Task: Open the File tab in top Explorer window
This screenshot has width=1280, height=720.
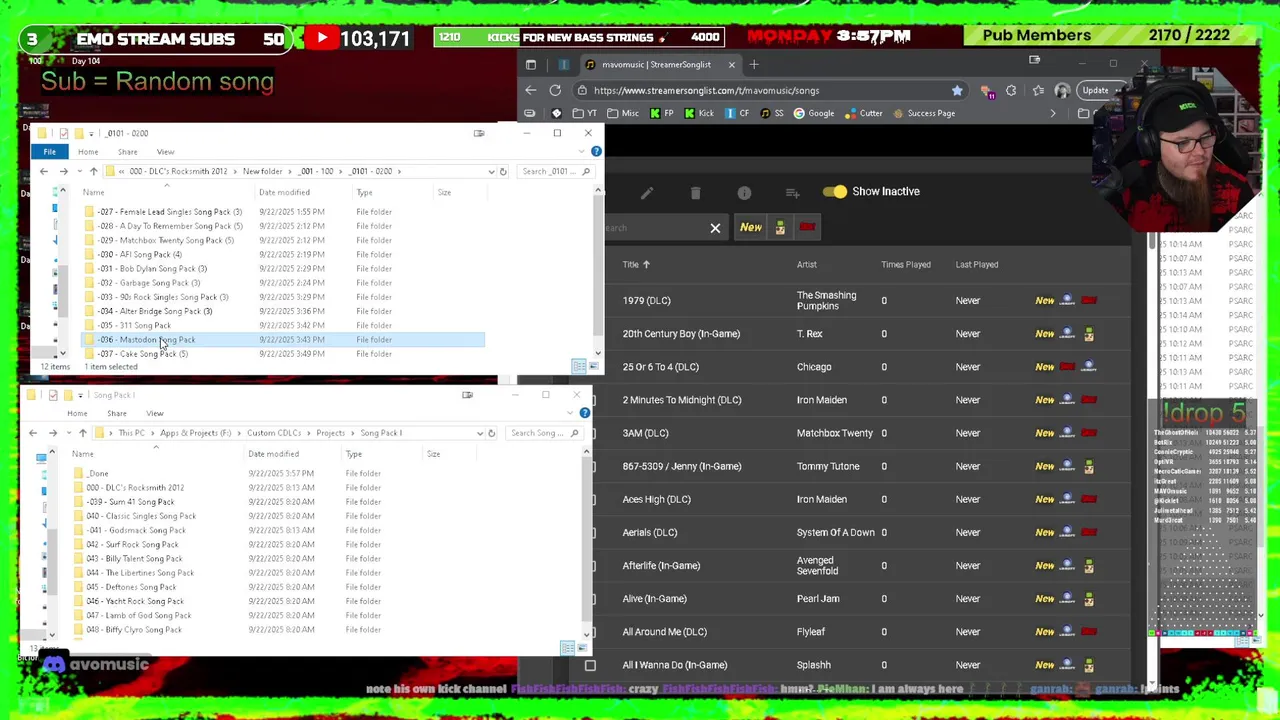Action: 49,152
